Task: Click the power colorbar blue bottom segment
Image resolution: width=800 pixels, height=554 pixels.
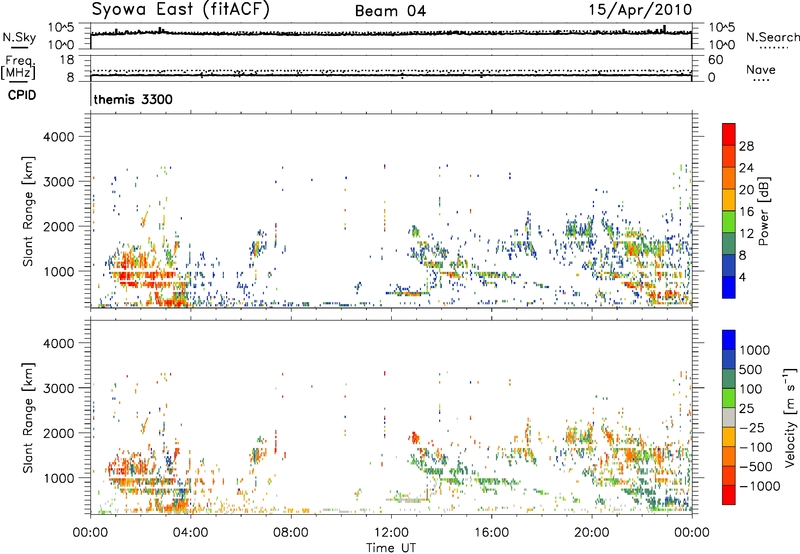Action: (x=729, y=287)
